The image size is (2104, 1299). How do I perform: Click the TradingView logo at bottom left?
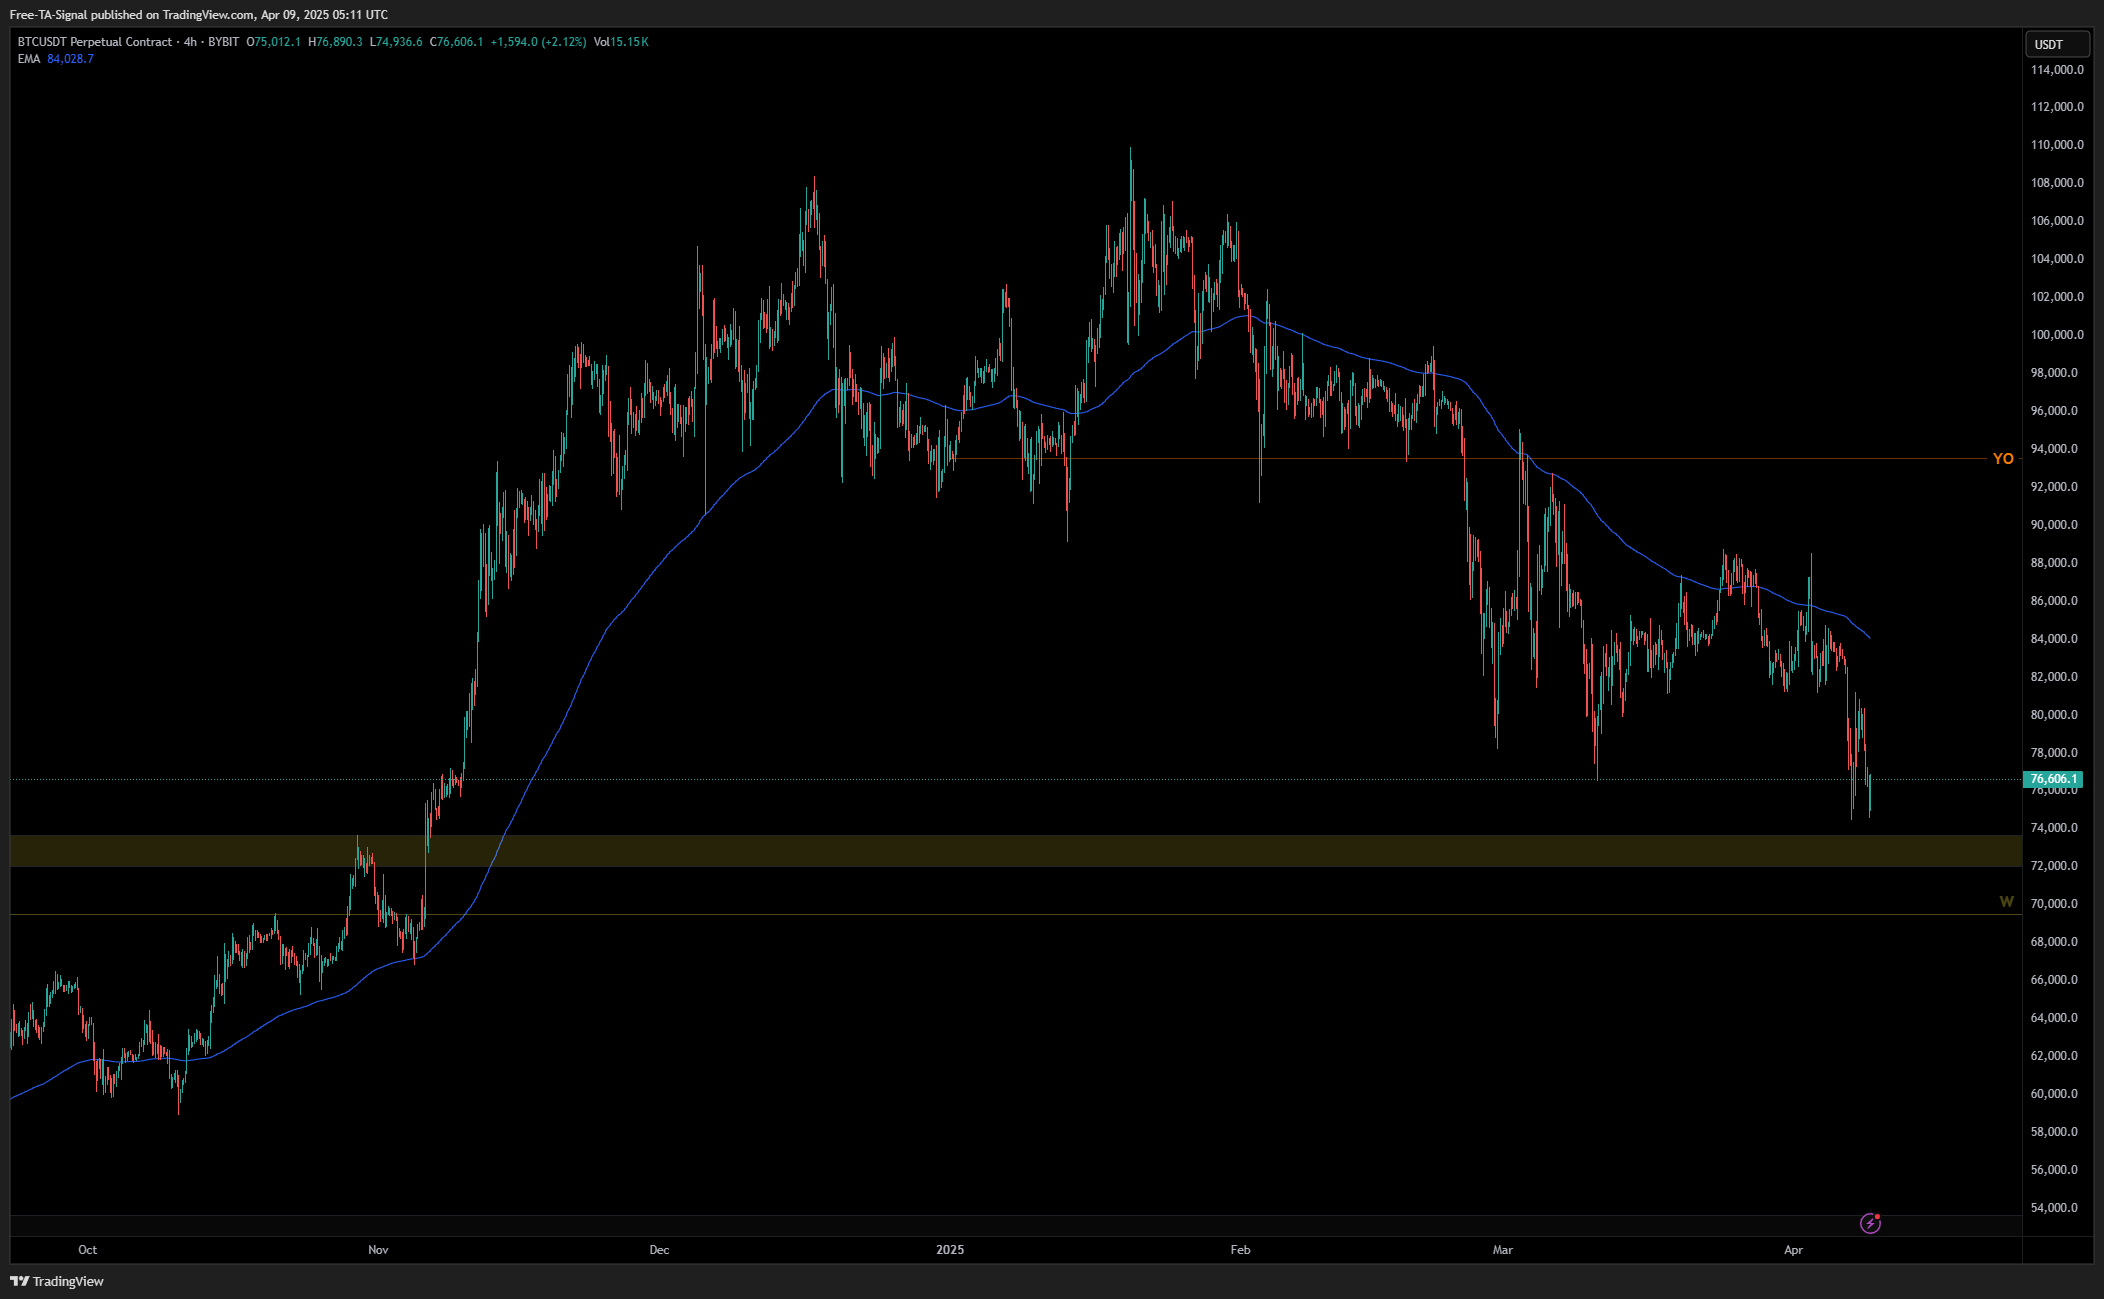[57, 1281]
